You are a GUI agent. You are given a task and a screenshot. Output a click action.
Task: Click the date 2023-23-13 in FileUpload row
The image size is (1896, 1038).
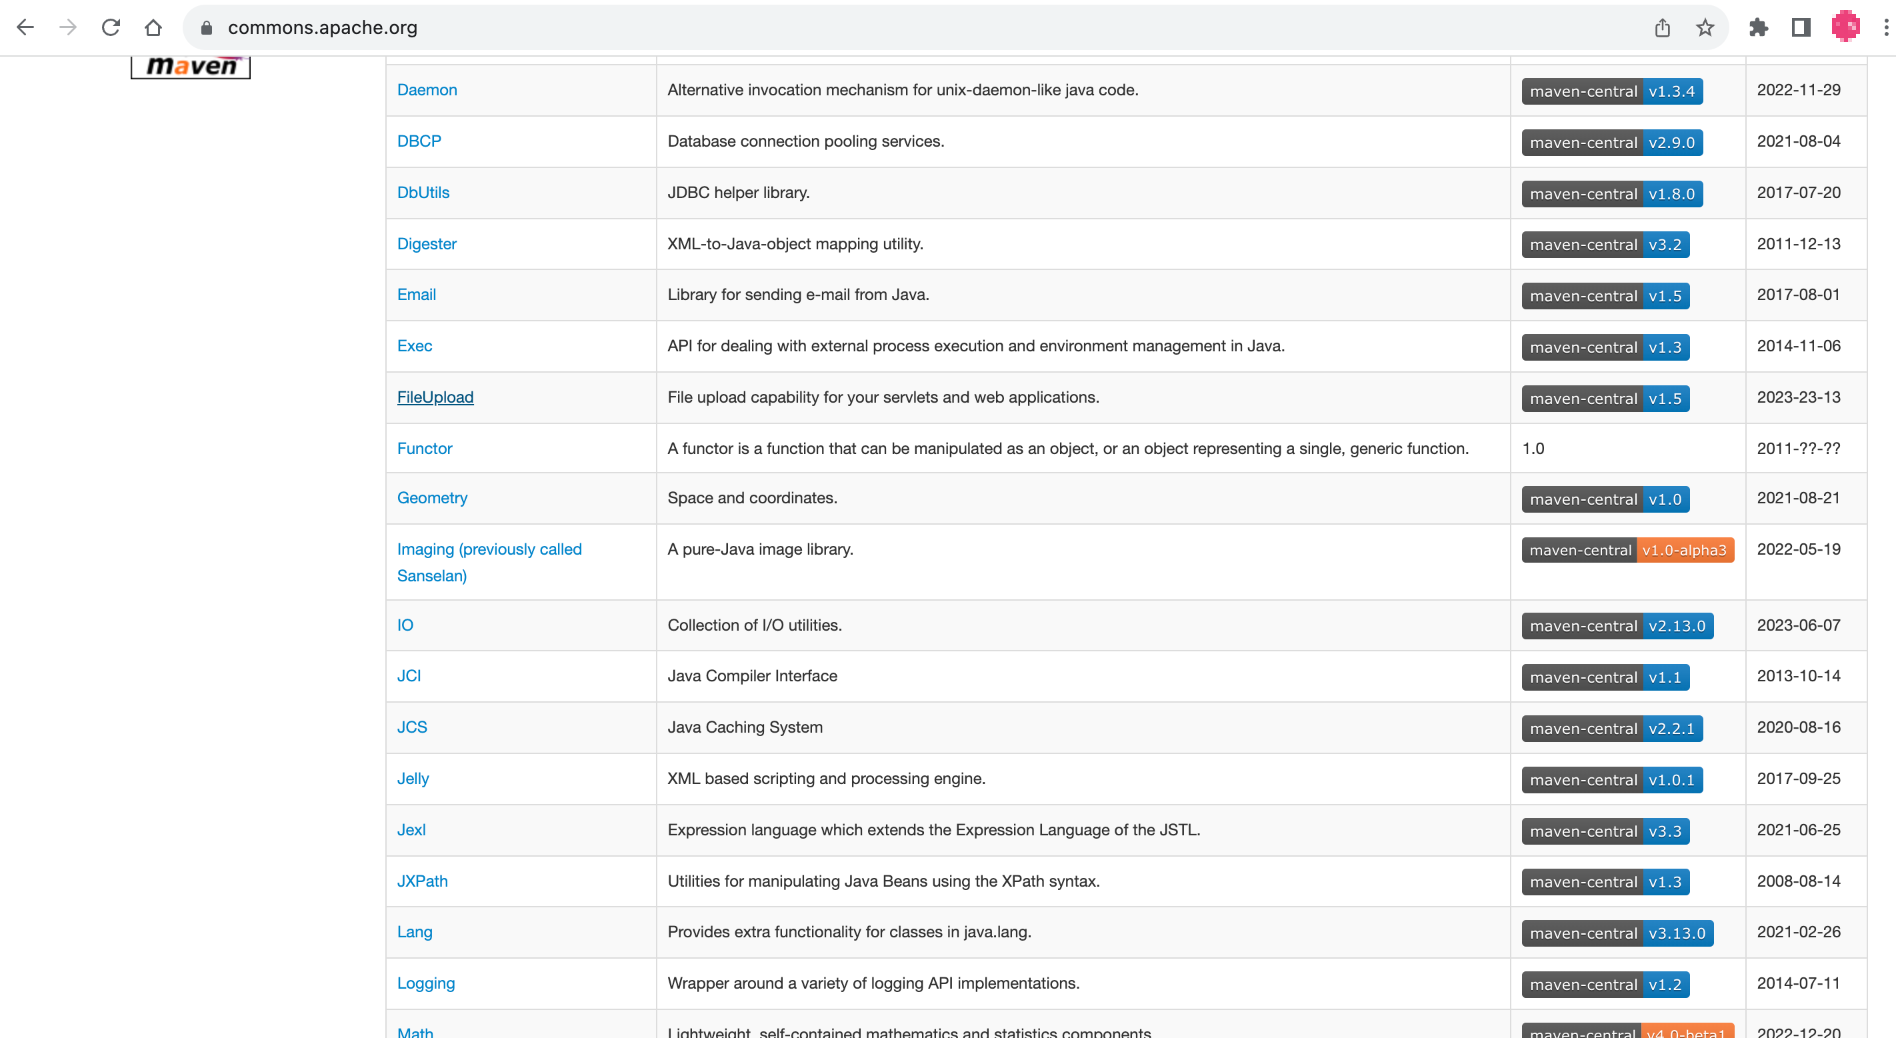pyautogui.click(x=1798, y=397)
